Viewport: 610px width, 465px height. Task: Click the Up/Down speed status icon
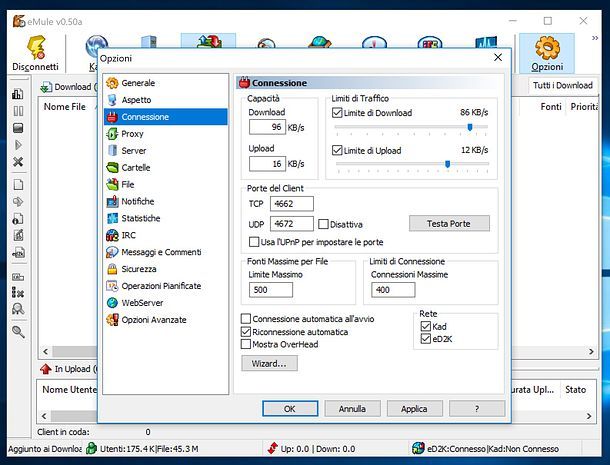[273, 449]
